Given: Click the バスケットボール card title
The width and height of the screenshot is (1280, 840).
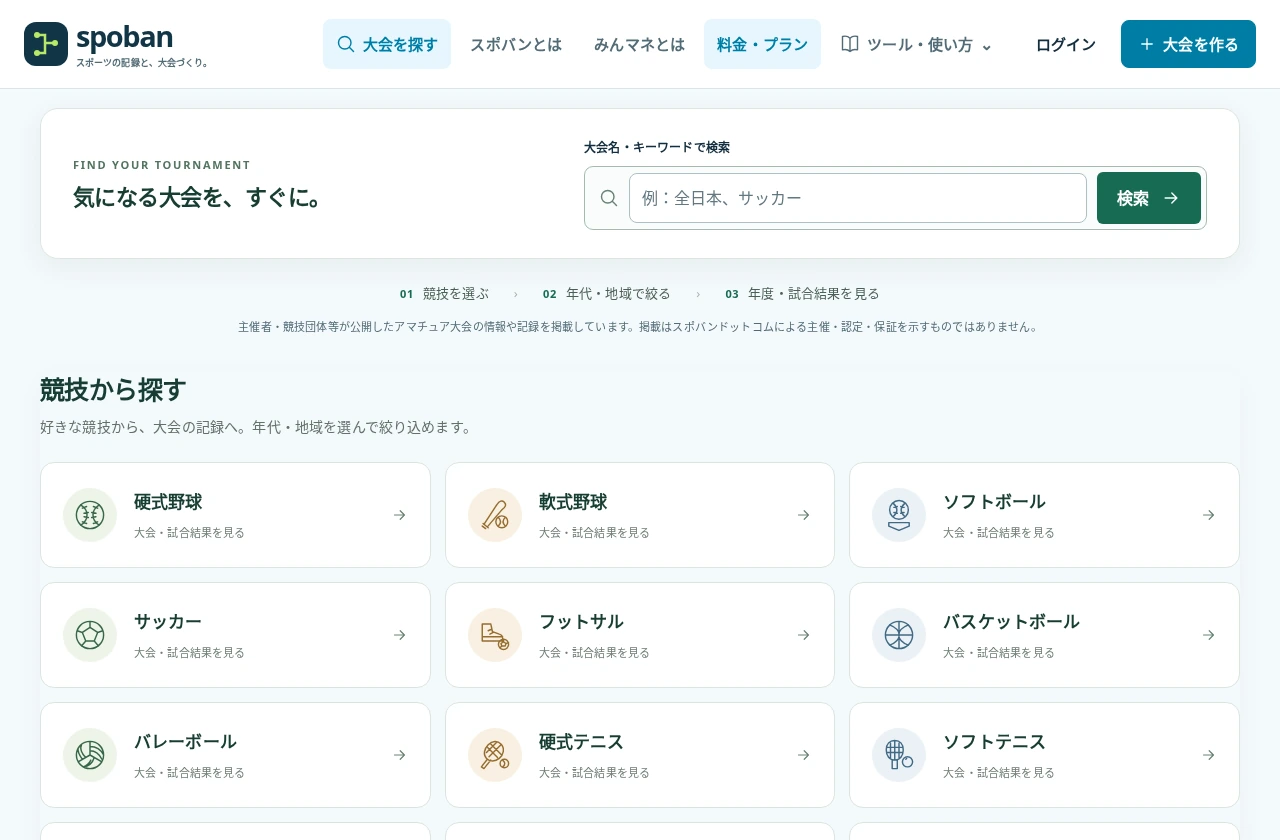Looking at the screenshot, I should [1011, 622].
